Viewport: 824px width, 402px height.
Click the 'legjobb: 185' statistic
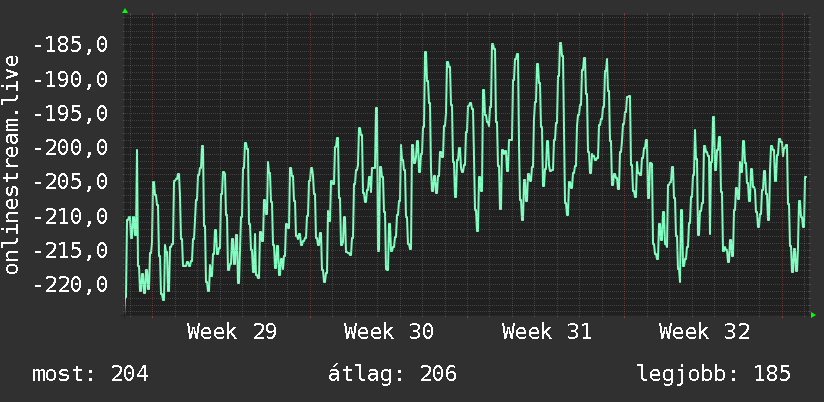point(714,374)
